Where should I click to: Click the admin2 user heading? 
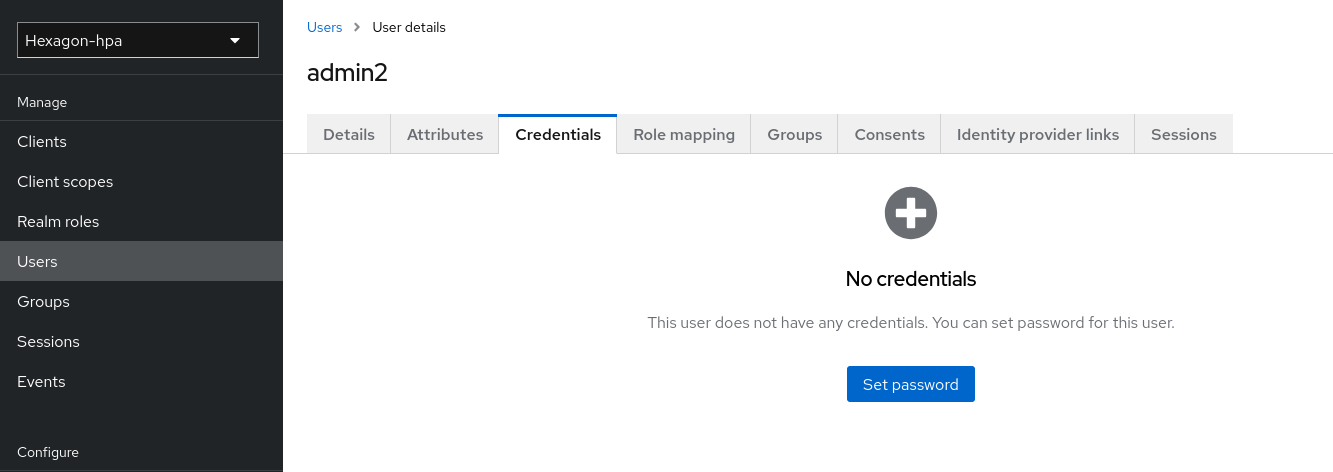coord(347,73)
